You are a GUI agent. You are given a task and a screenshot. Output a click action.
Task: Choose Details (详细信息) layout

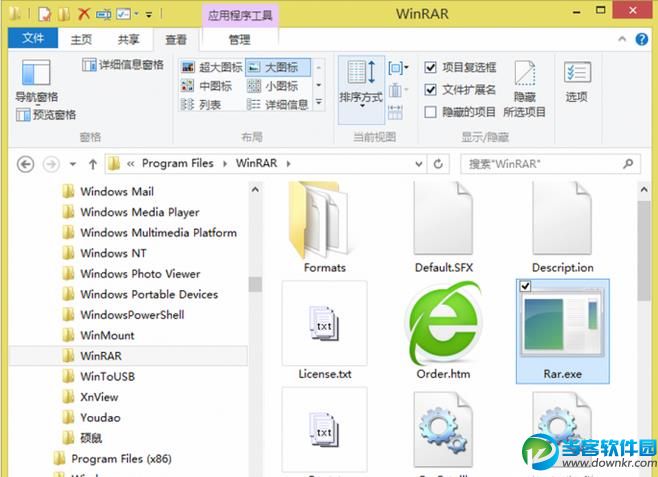277,104
